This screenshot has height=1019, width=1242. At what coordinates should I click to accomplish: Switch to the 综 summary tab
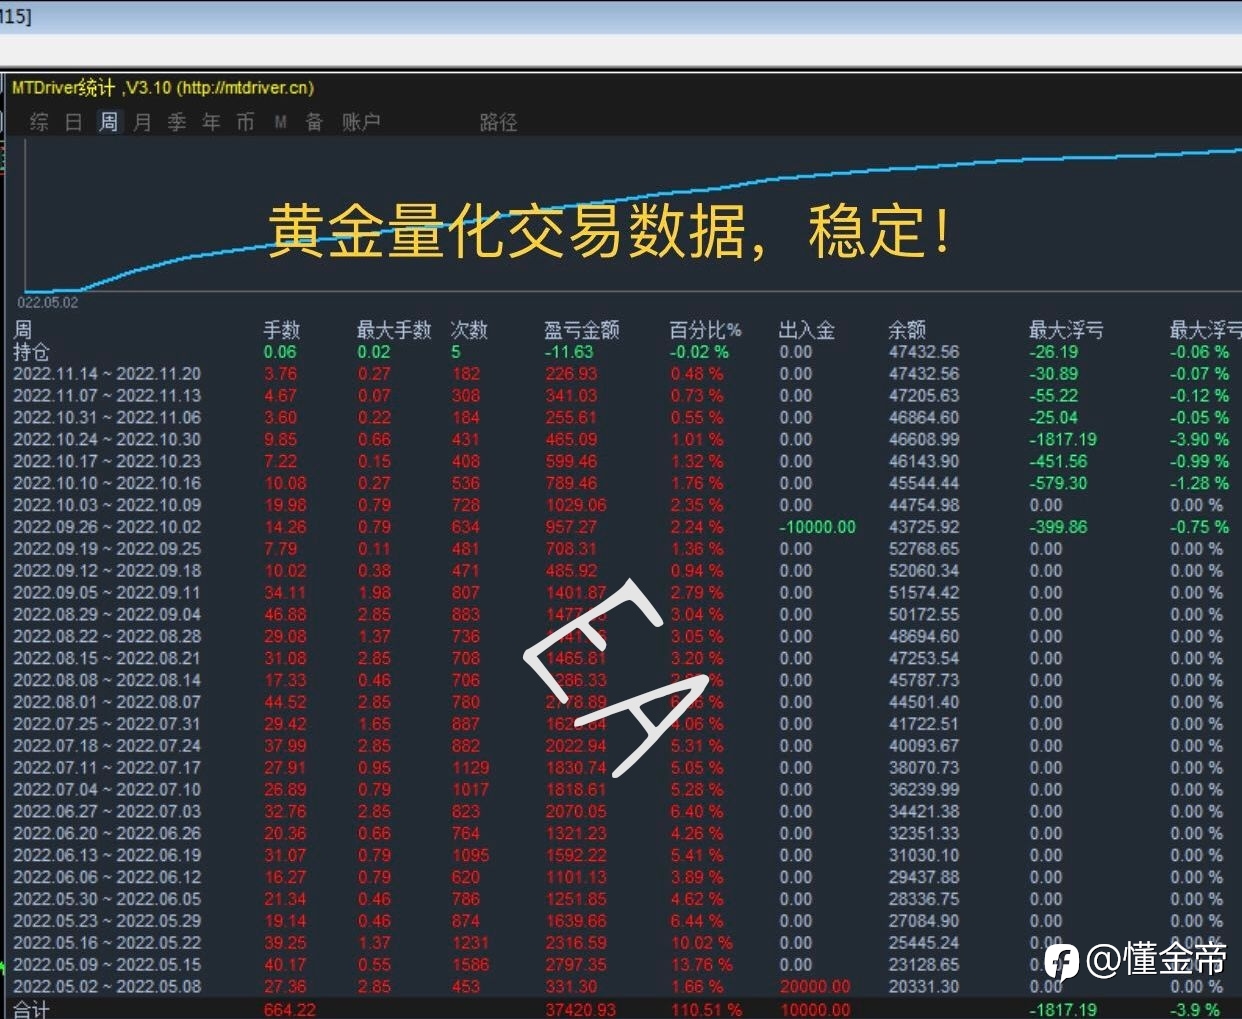click(x=39, y=122)
